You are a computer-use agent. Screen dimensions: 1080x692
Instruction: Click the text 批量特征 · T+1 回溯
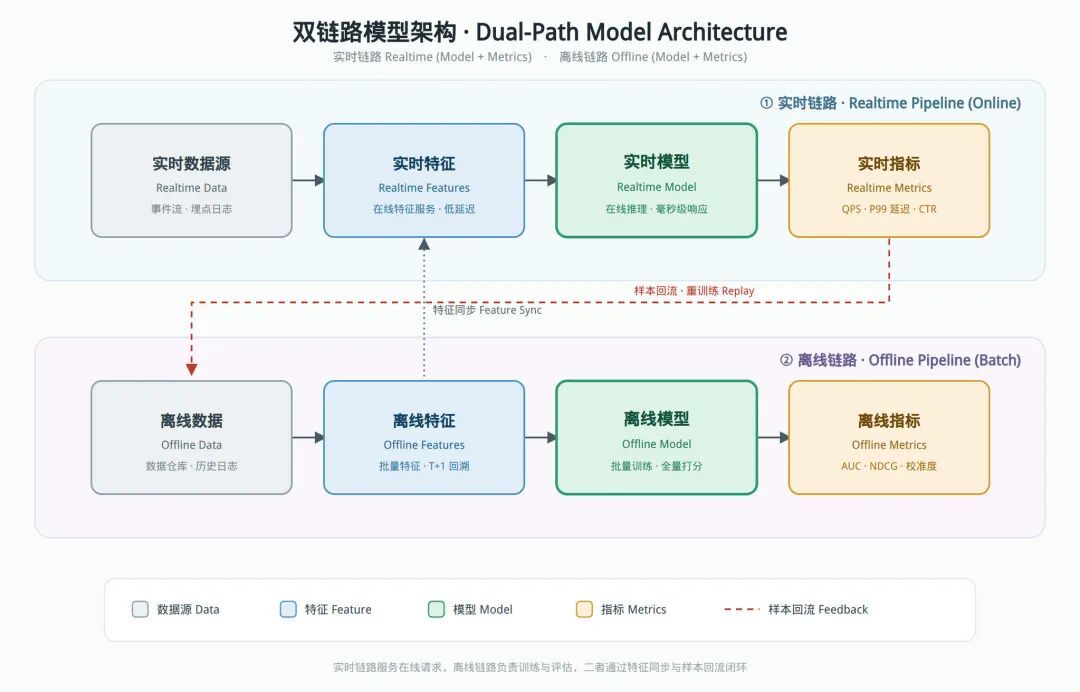tap(424, 466)
